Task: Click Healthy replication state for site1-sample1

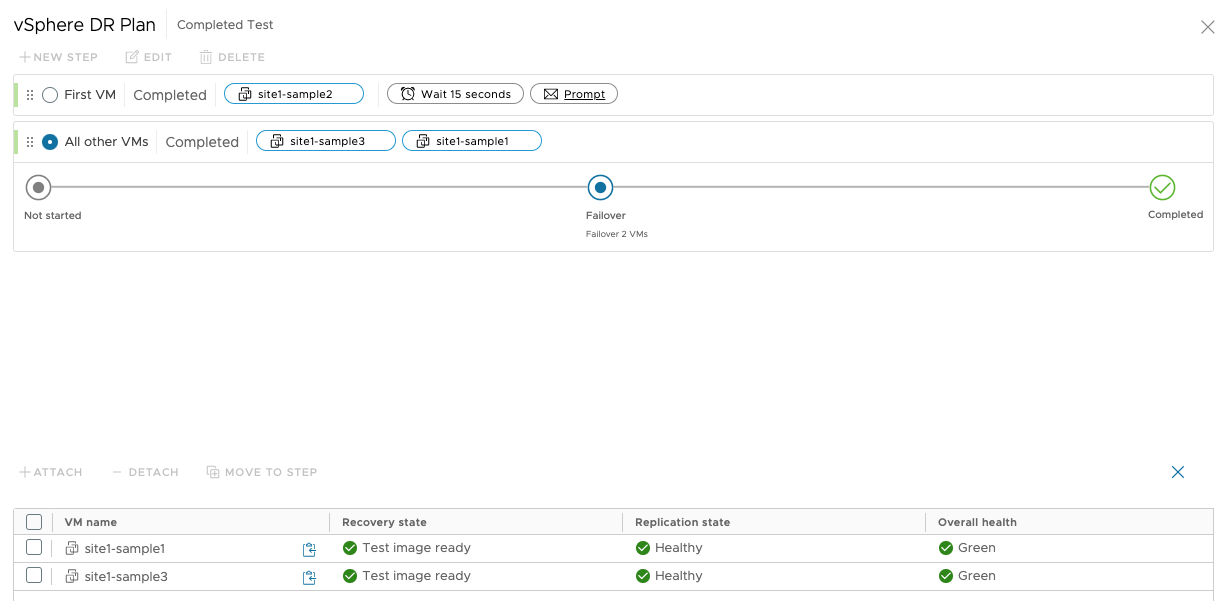Action: tap(679, 548)
